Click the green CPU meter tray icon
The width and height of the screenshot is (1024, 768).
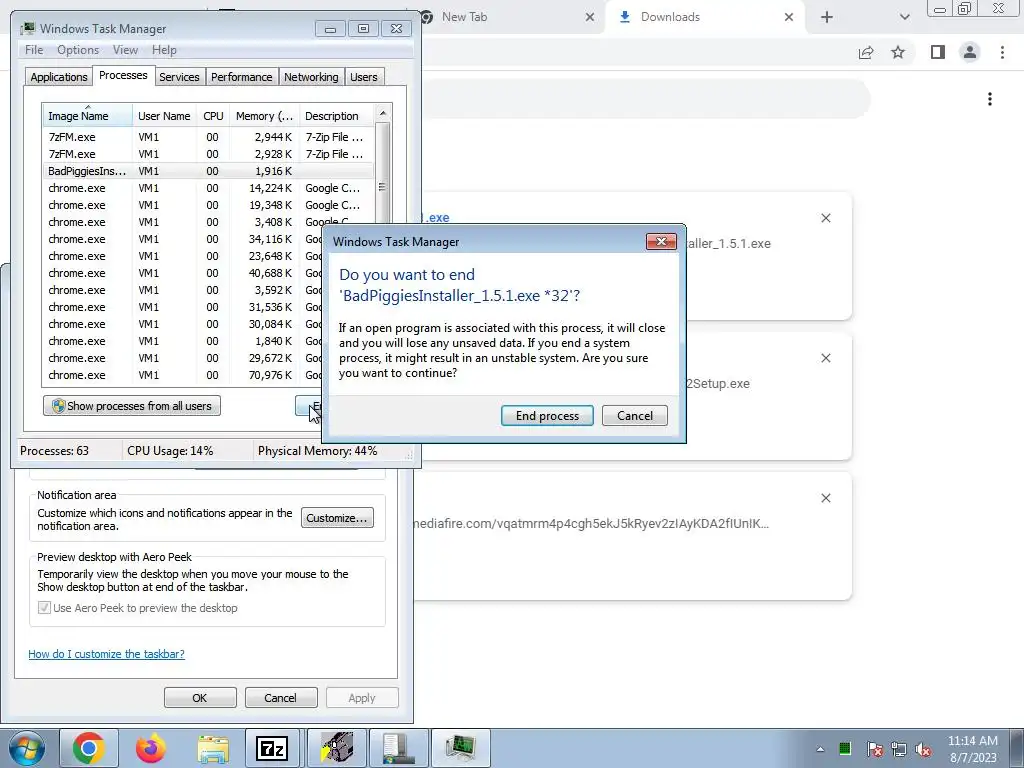click(x=844, y=749)
